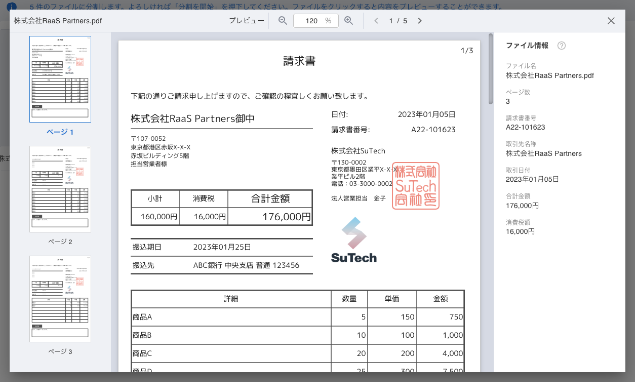The image size is (635, 382).
Task: Go to next file with right chevron
Action: tap(420, 21)
